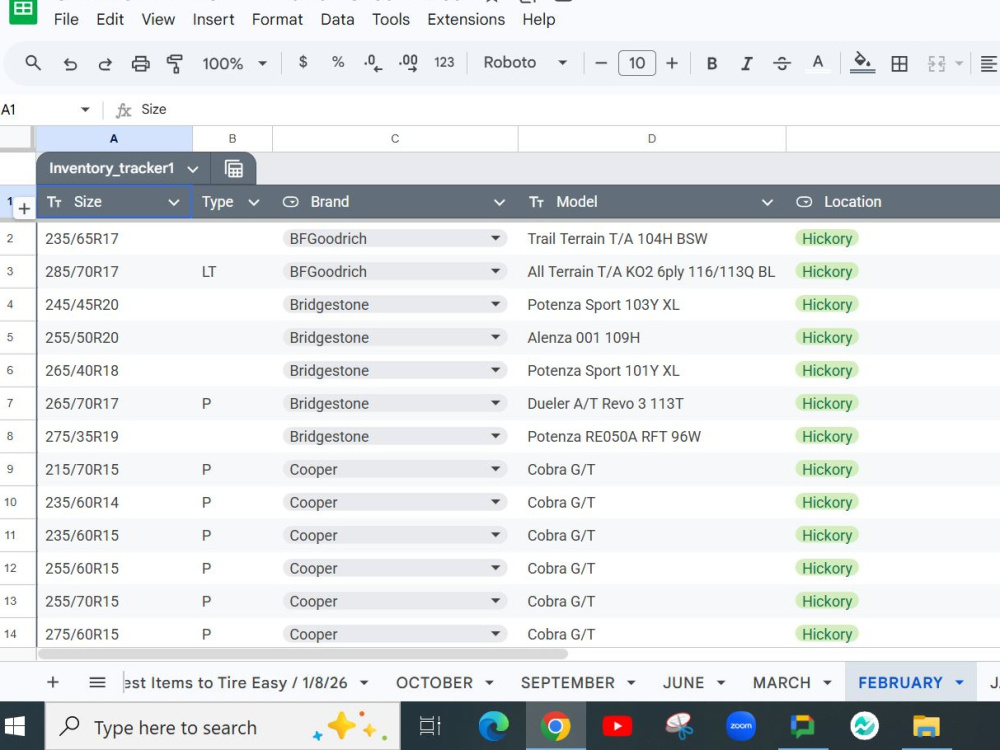Increase decimal places
This screenshot has height=750, width=1000.
[x=408, y=63]
